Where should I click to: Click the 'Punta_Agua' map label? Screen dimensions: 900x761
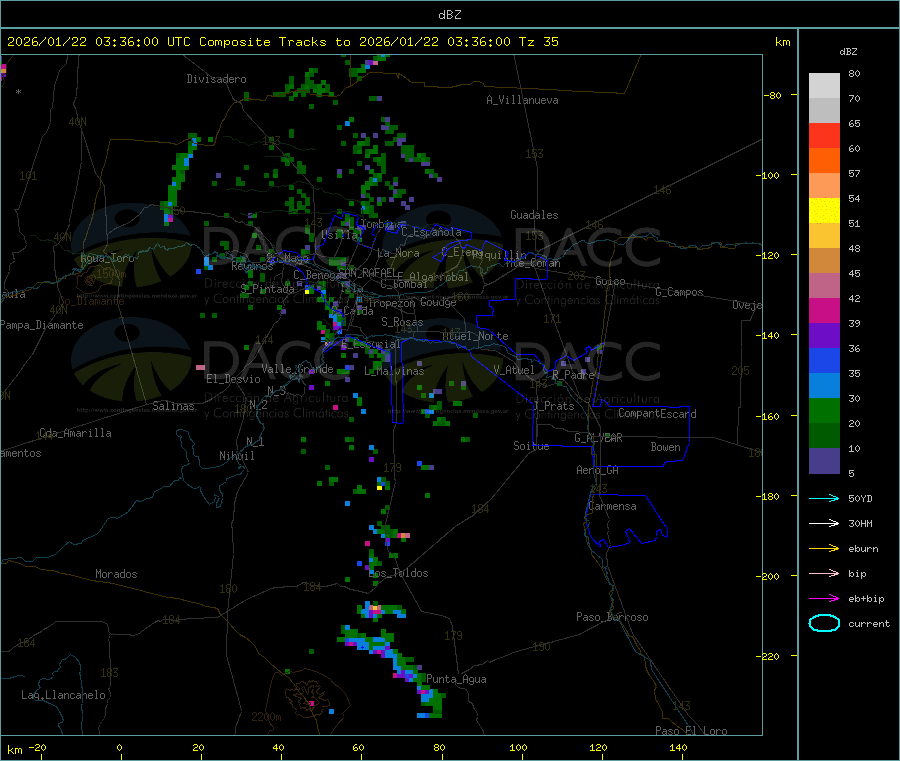(456, 680)
